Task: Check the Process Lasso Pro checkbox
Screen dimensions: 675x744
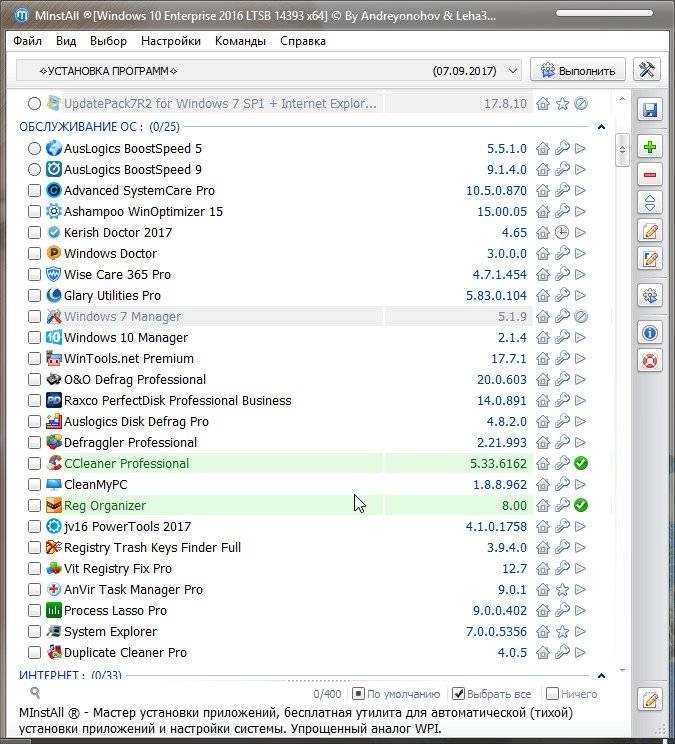Action: pyautogui.click(x=34, y=611)
